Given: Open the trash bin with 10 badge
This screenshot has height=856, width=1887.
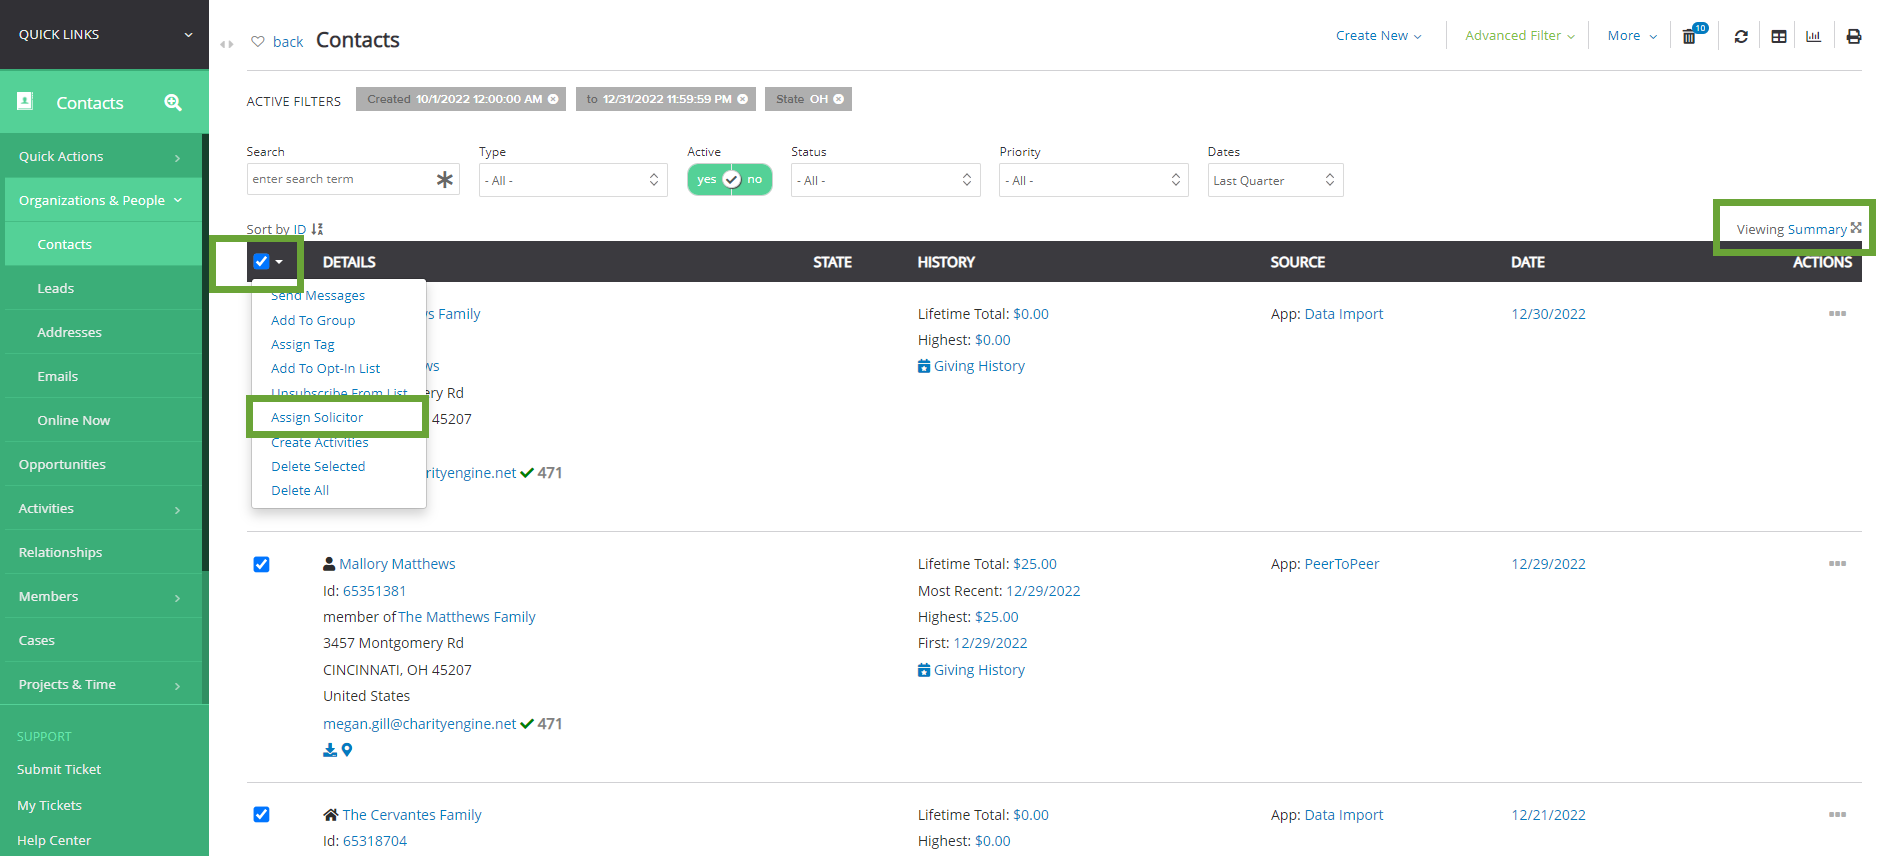Looking at the screenshot, I should pyautogui.click(x=1691, y=36).
